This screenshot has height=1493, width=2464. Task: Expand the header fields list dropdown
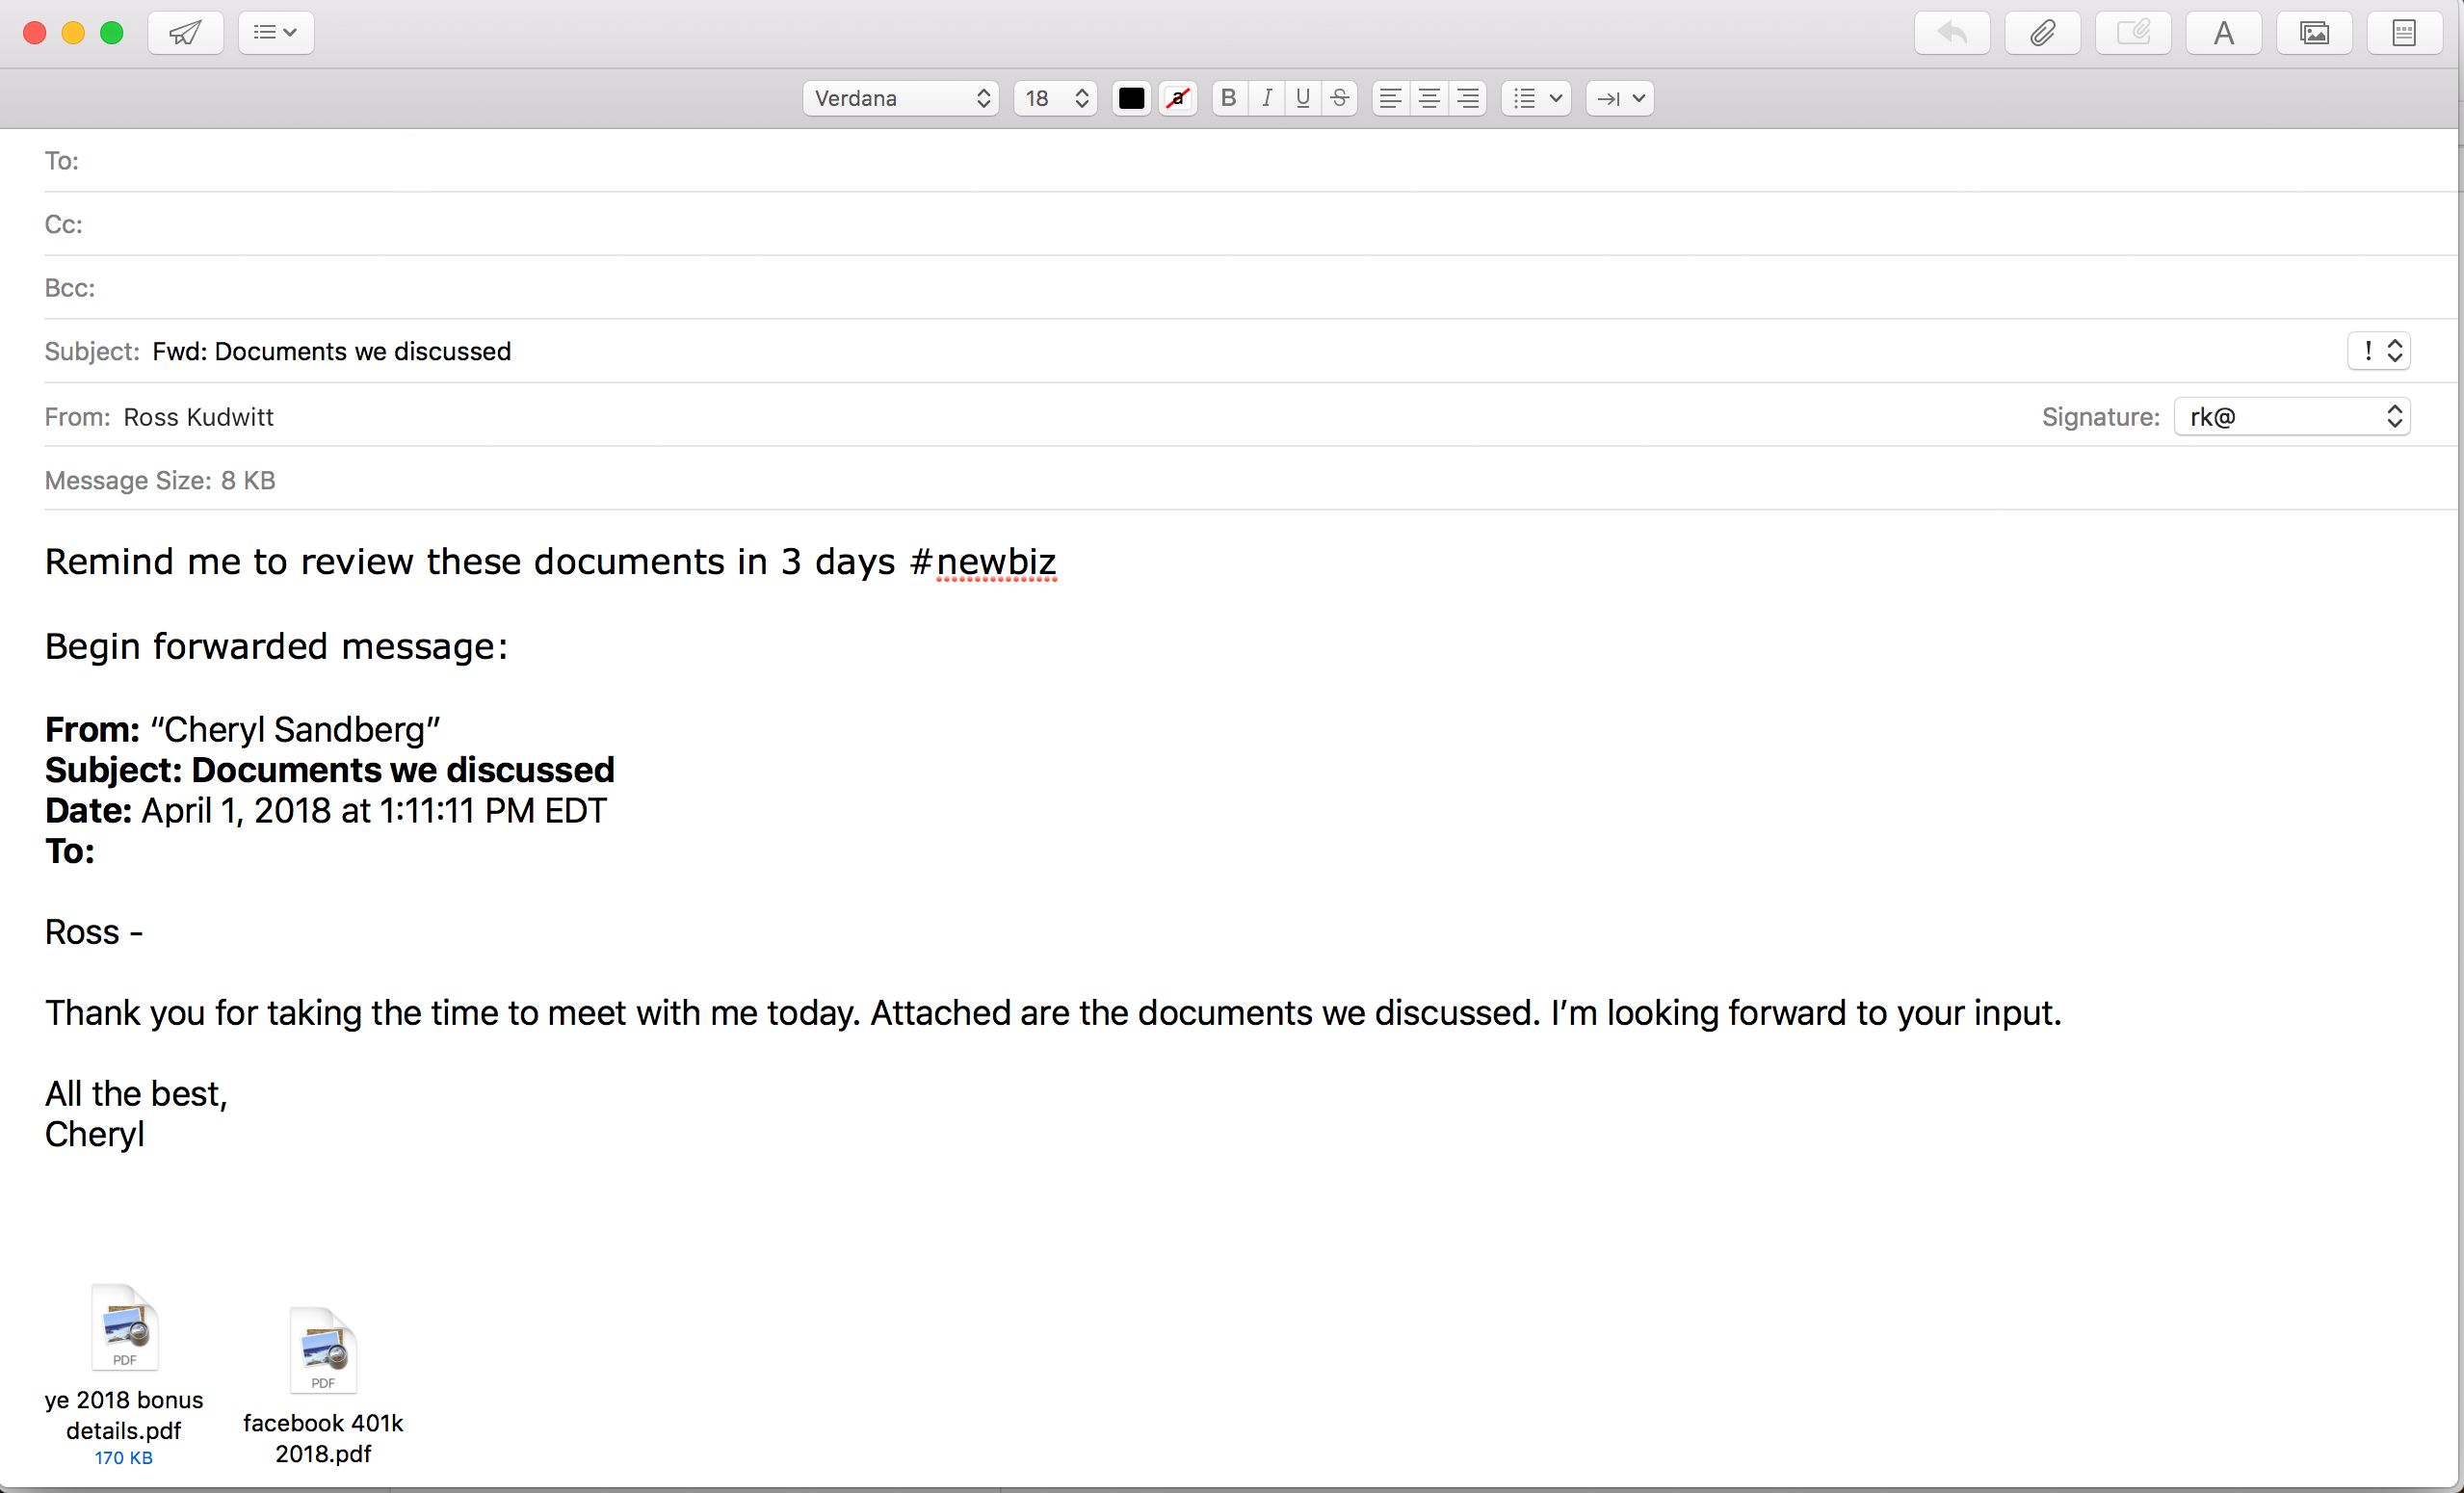pos(275,33)
